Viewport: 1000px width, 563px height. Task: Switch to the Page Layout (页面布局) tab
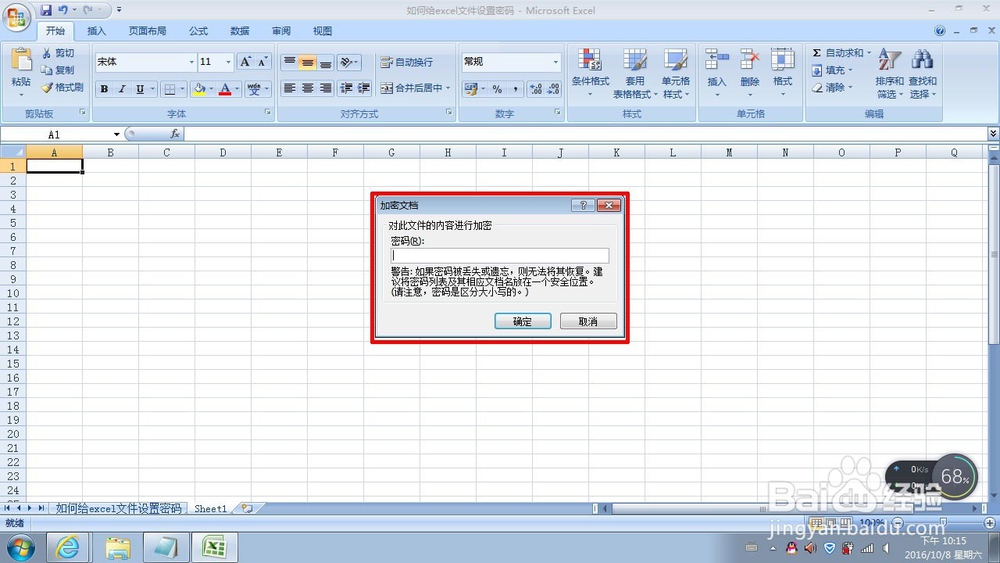[147, 31]
